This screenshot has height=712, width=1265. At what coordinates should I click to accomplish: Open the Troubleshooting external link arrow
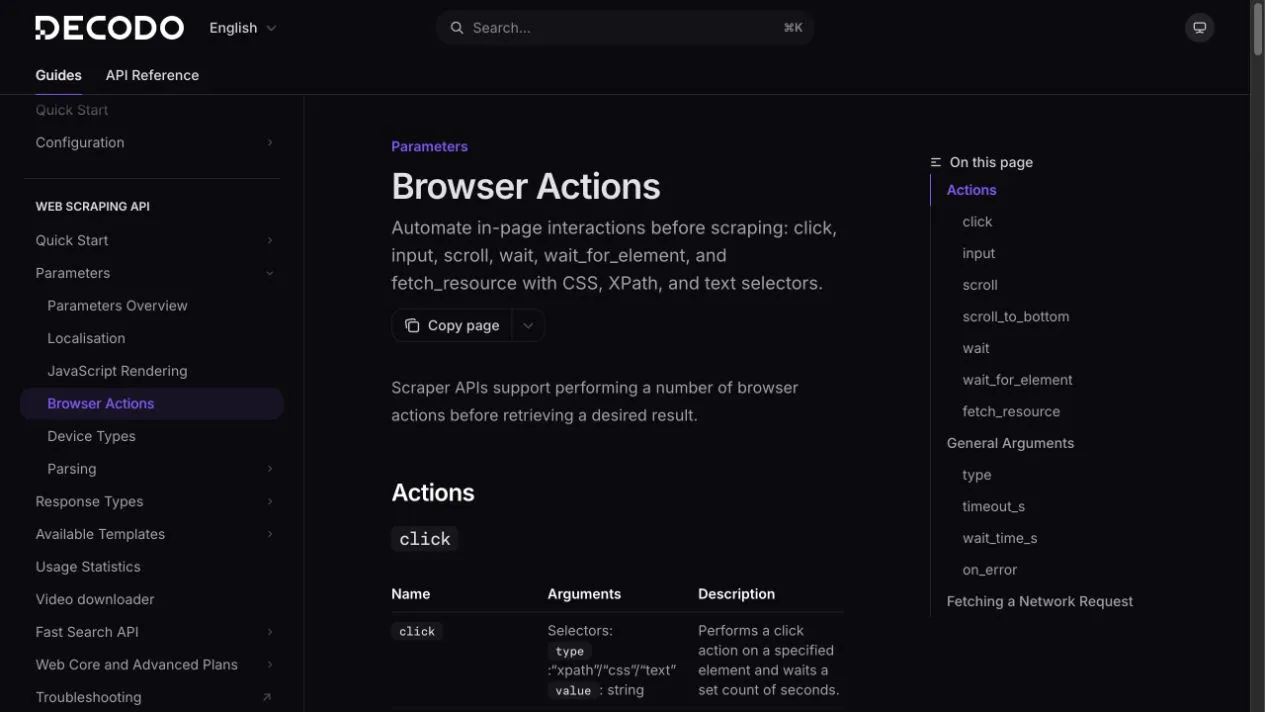[267, 697]
